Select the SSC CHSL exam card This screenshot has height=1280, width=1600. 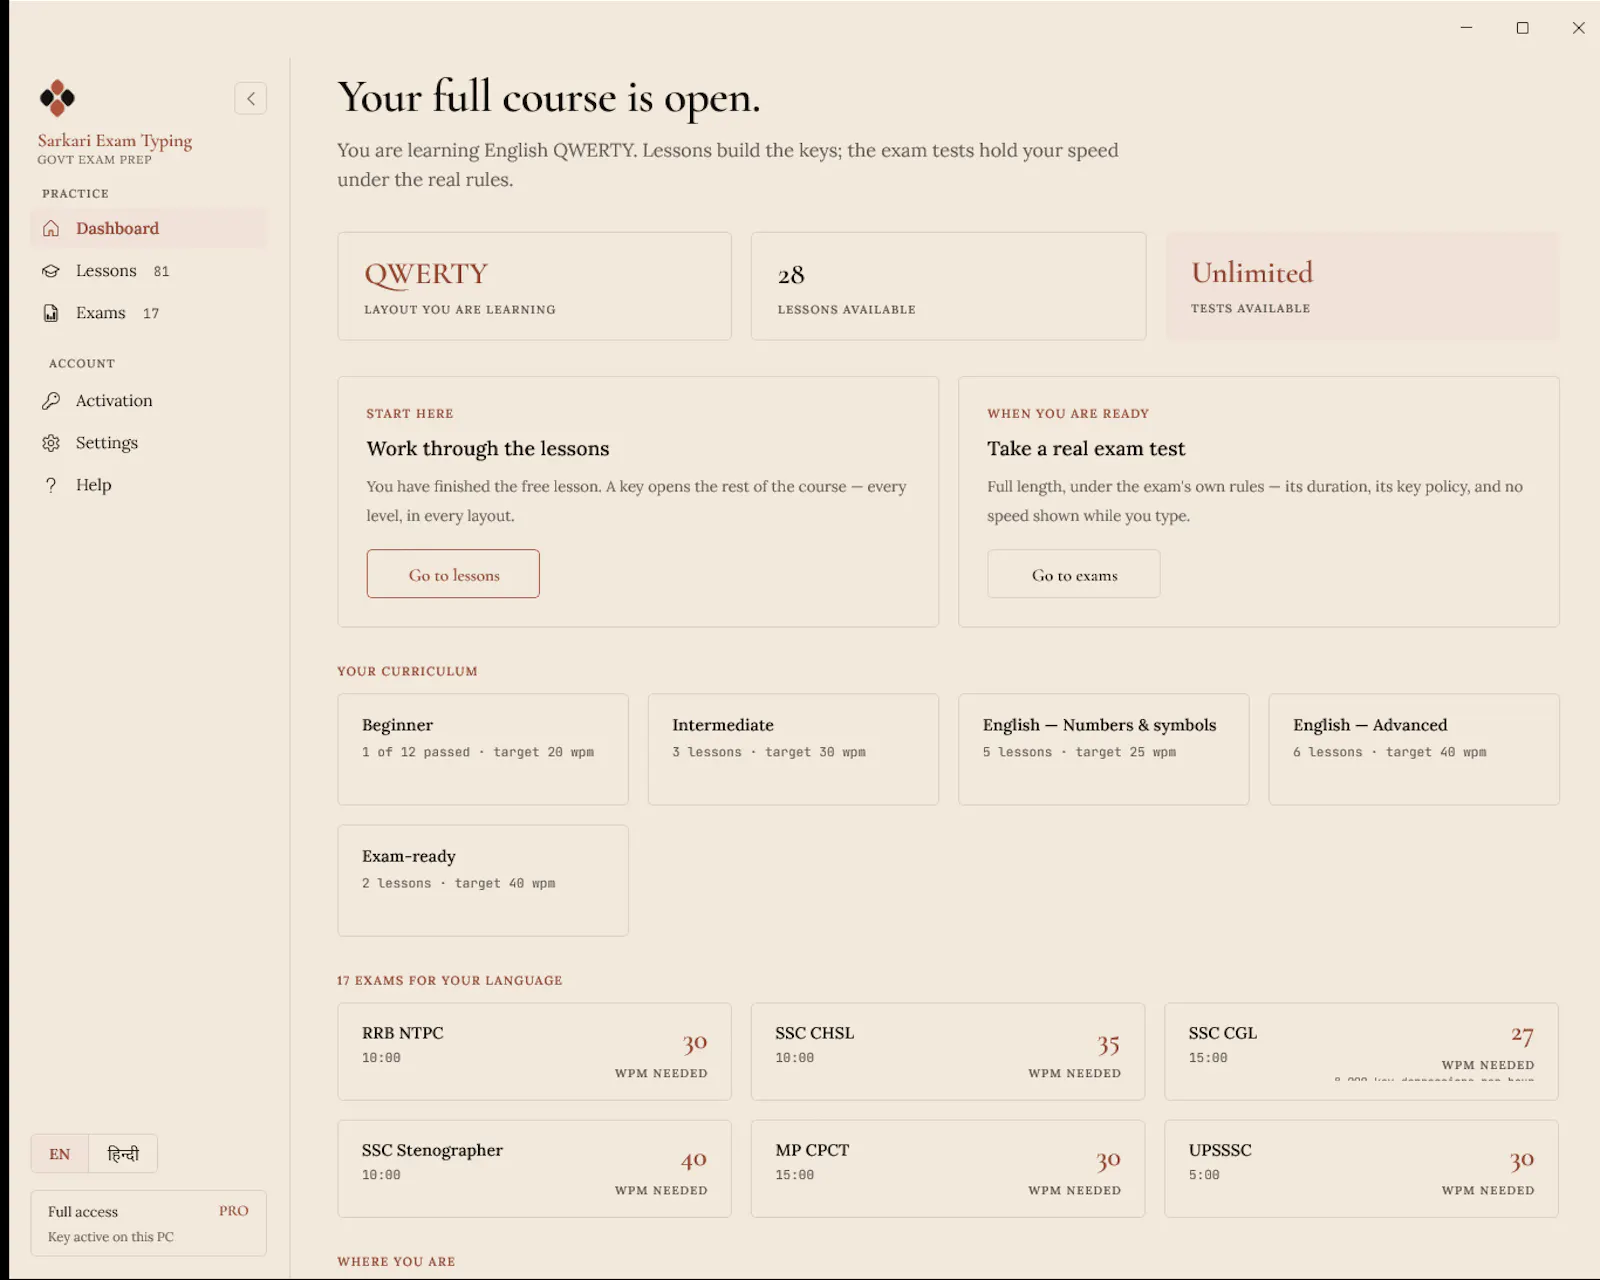pyautogui.click(x=948, y=1052)
